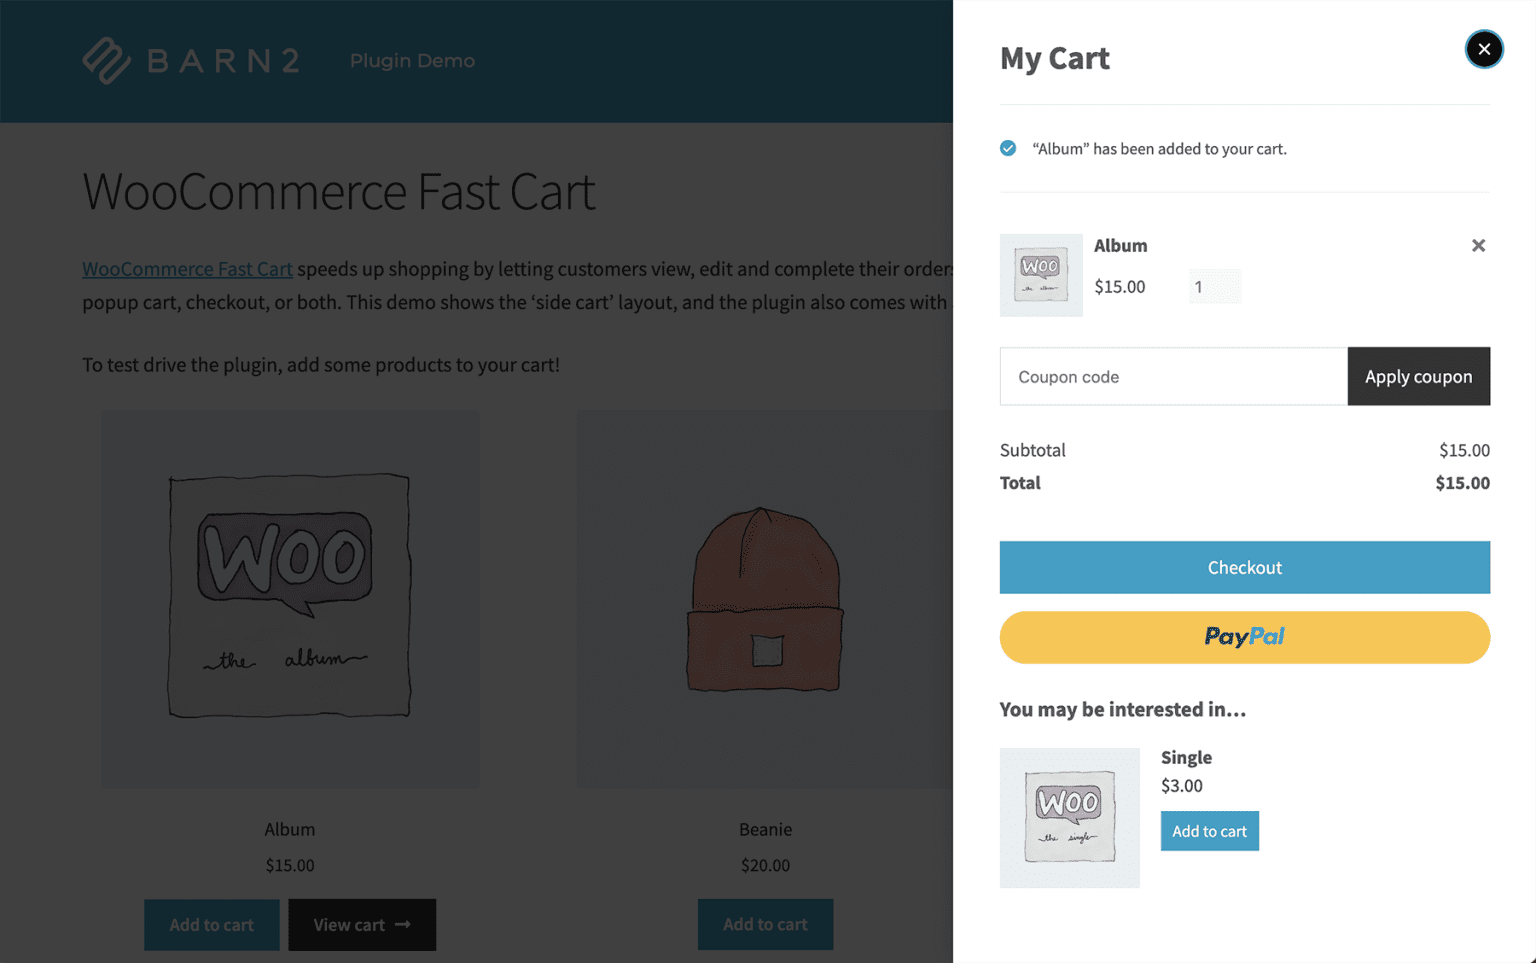Image resolution: width=1536 pixels, height=963 pixels.
Task: Open the WooCommerce Fast Cart link
Action: 187,269
